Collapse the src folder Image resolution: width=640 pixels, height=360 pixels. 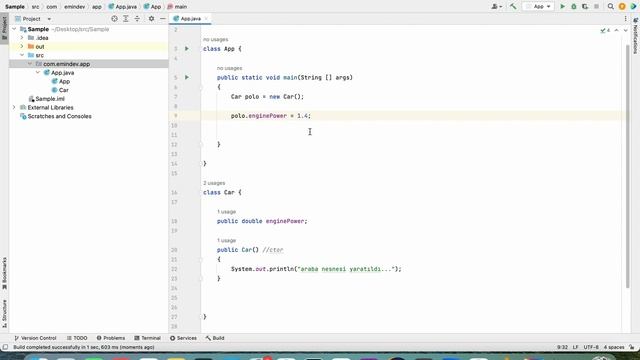click(x=22, y=55)
